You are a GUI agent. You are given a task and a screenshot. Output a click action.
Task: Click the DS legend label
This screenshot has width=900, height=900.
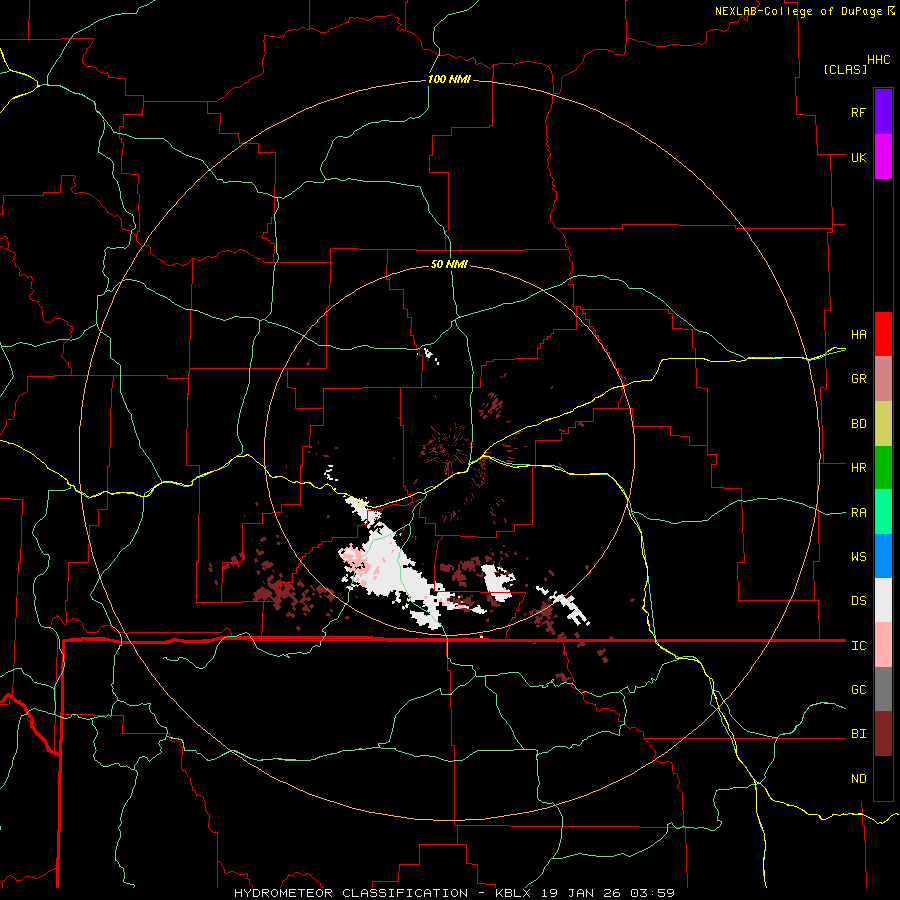858,601
